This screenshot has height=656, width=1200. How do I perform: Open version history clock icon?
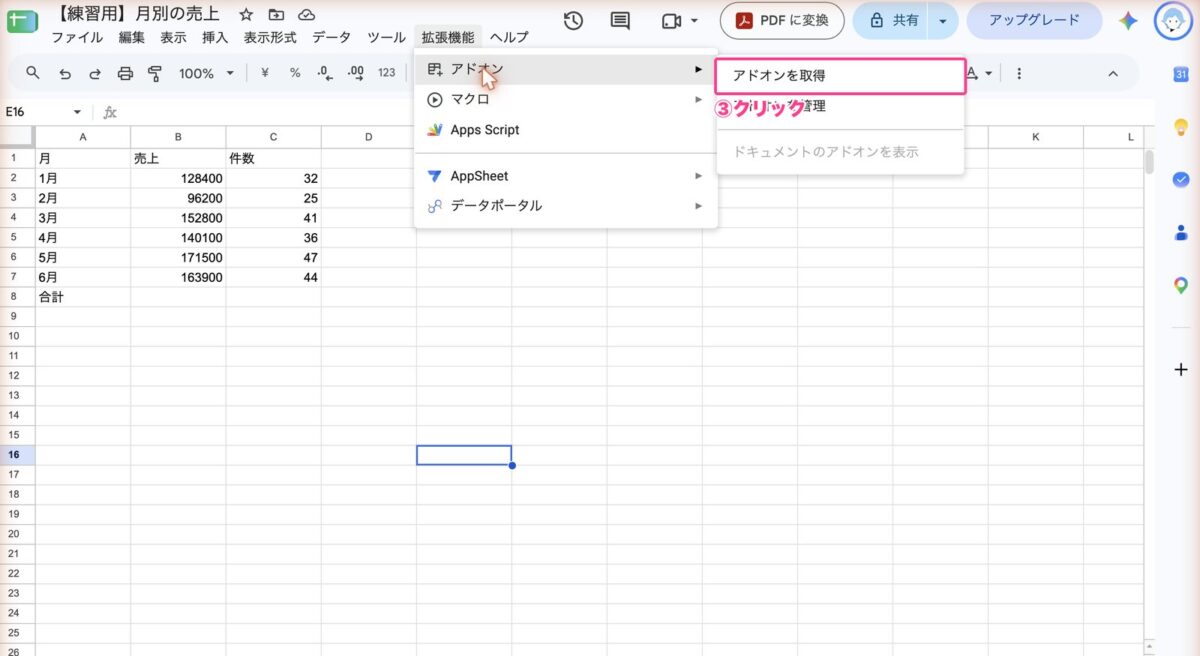573,21
